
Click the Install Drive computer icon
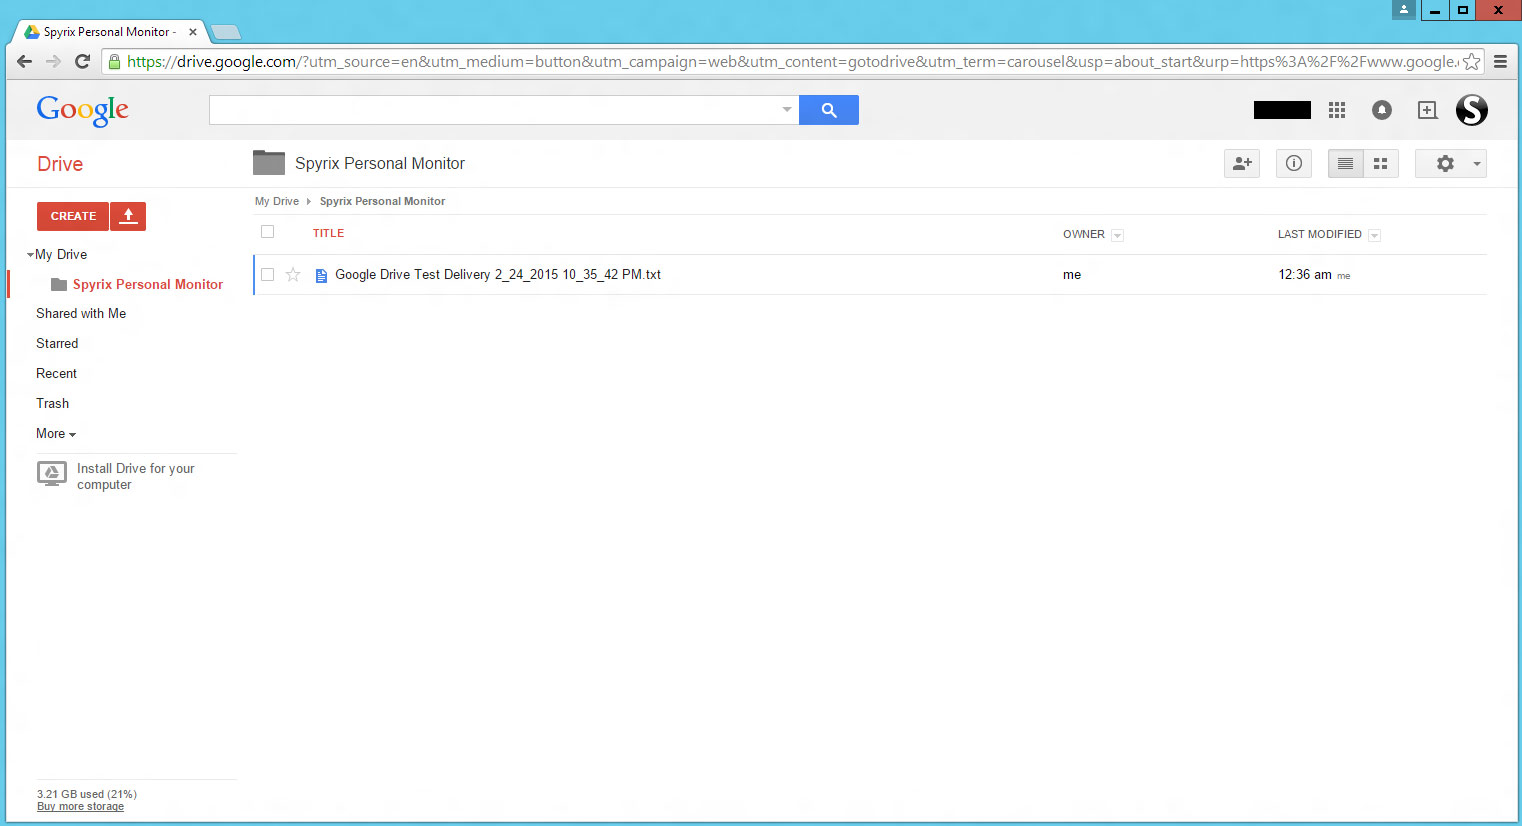point(52,474)
